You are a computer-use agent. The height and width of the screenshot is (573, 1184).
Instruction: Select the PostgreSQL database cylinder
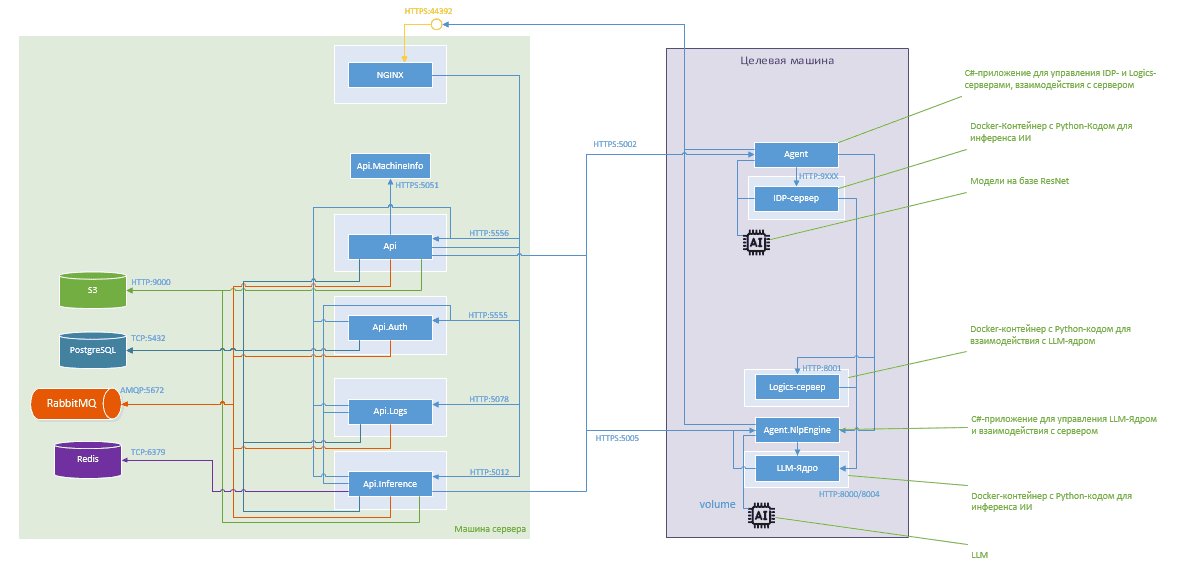[92, 350]
